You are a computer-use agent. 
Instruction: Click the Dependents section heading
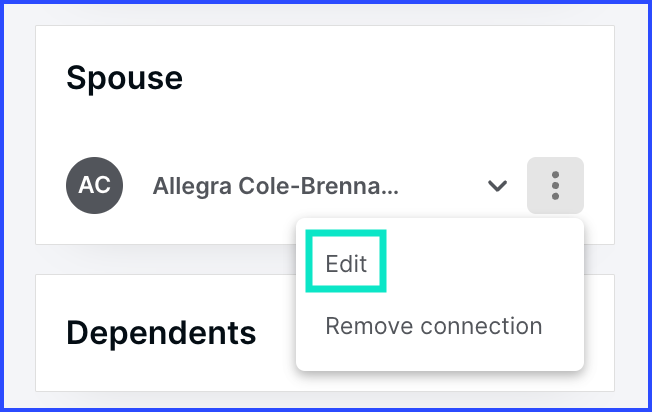point(161,333)
